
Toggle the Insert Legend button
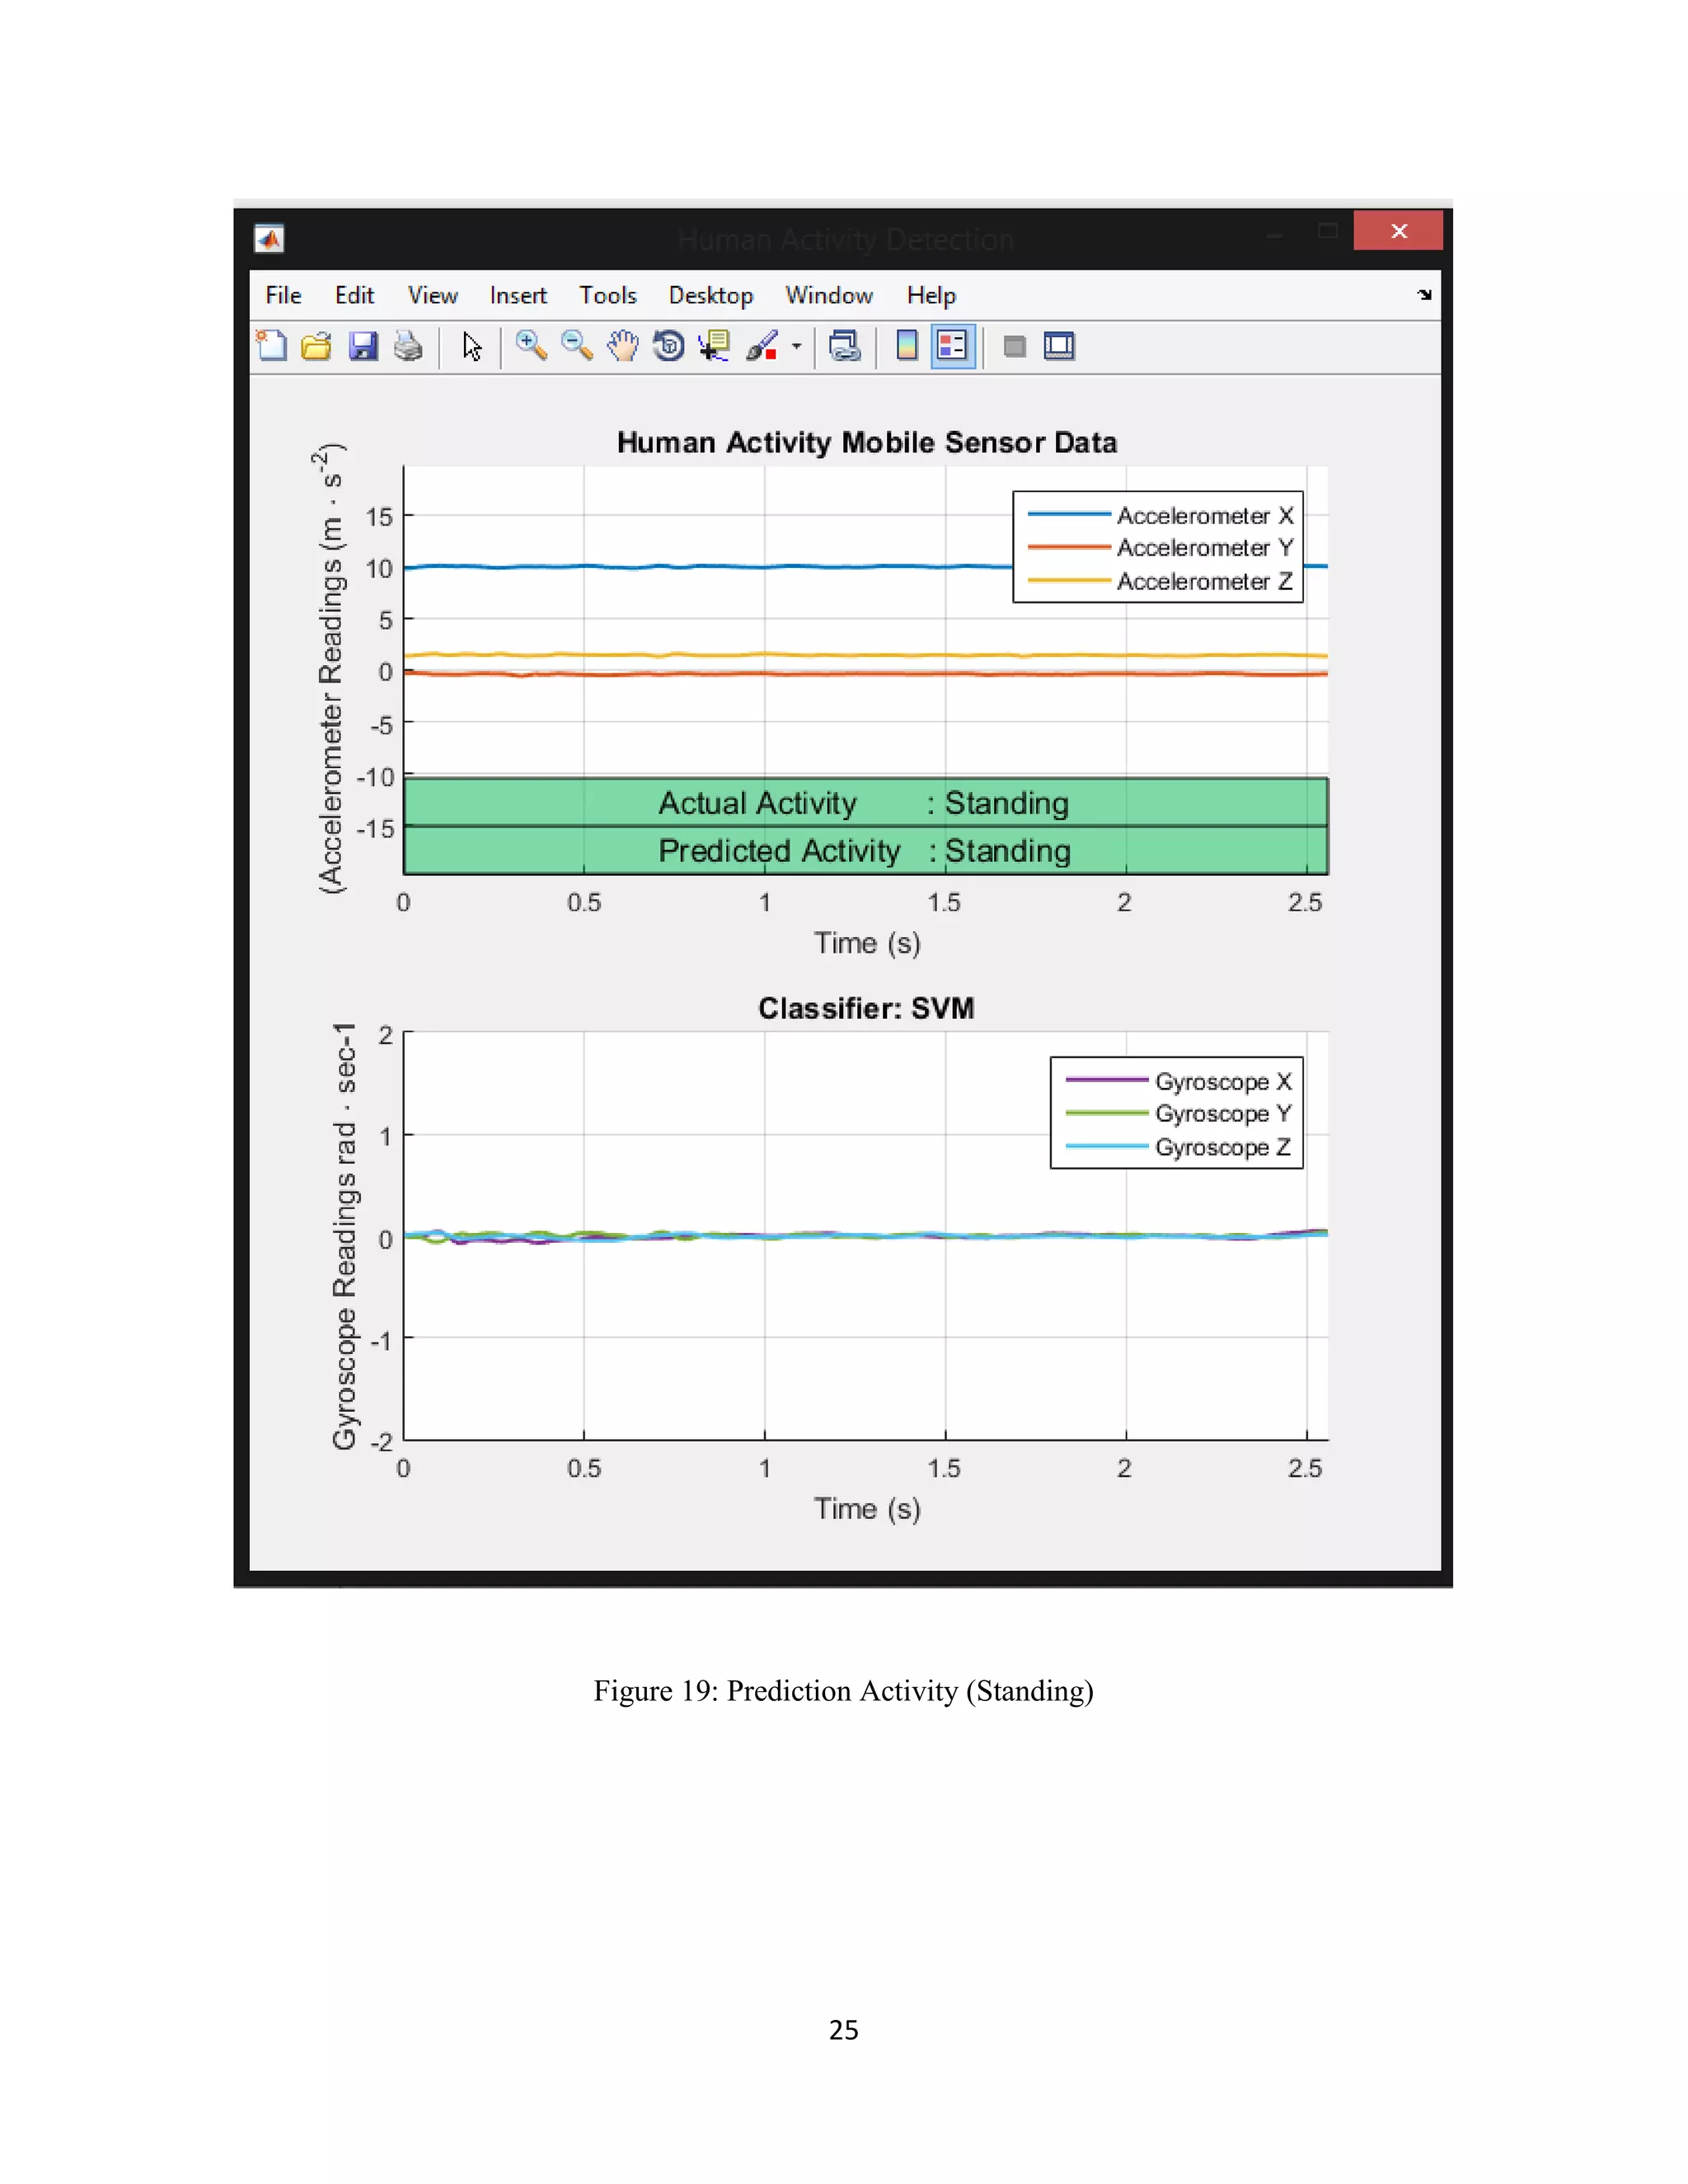coord(952,346)
